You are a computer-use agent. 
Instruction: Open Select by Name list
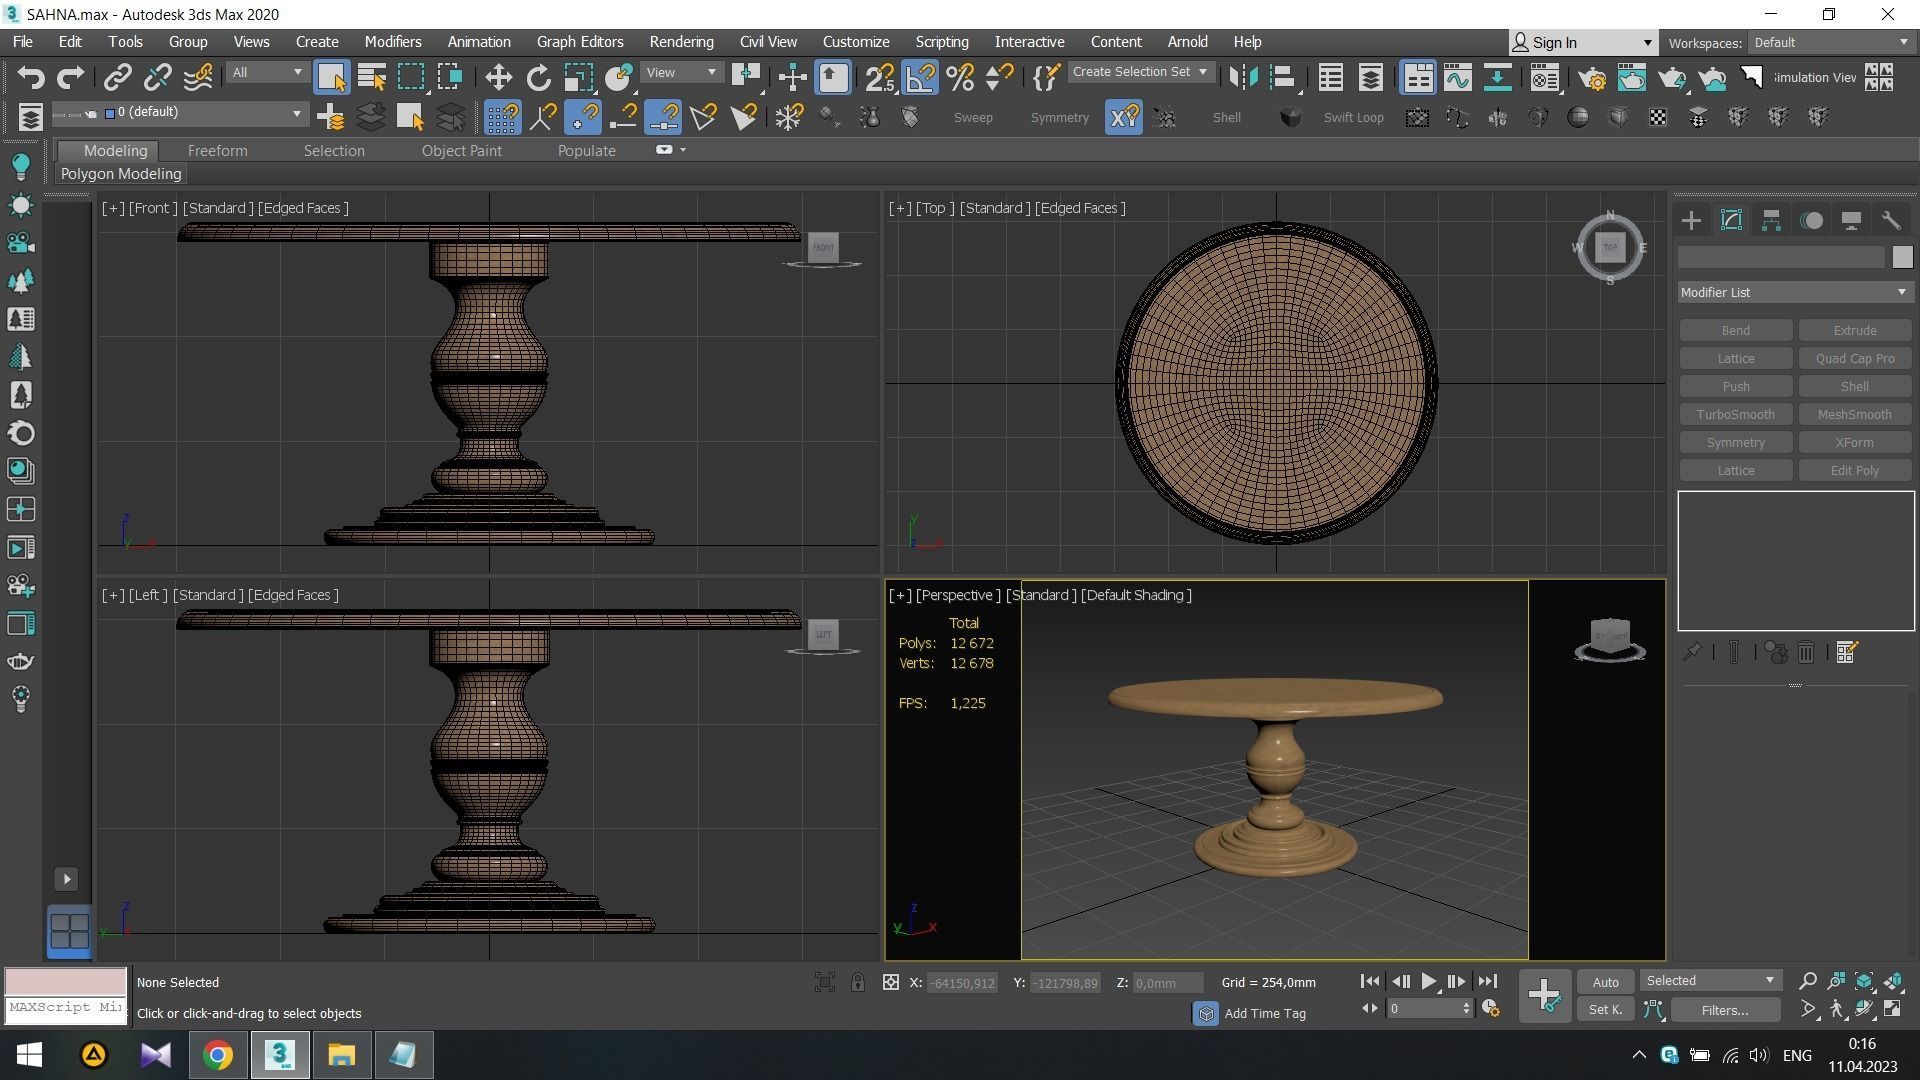pos(372,78)
